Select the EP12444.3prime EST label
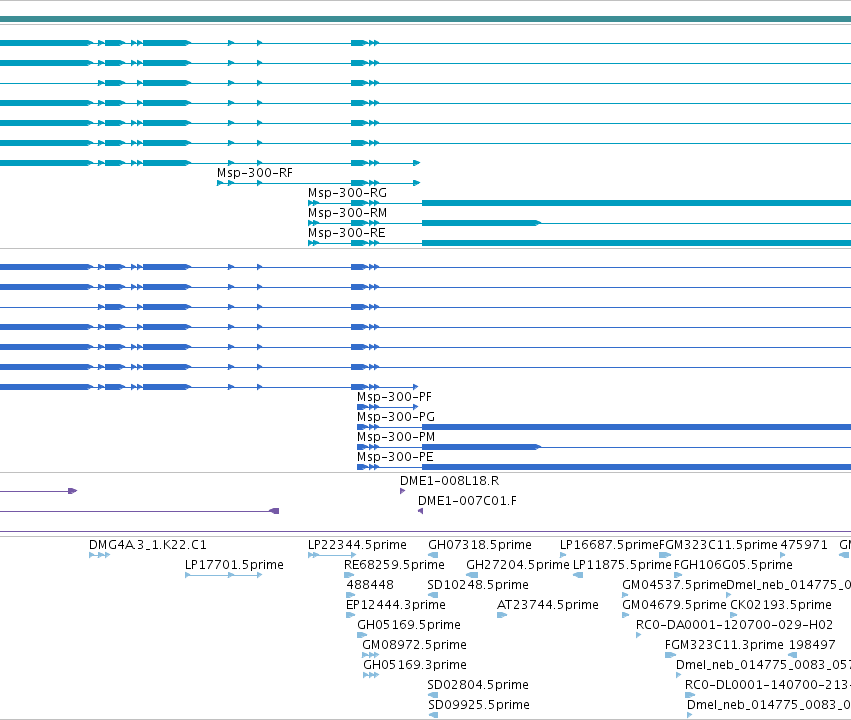Viewport: 851px width, 720px height. (x=396, y=606)
